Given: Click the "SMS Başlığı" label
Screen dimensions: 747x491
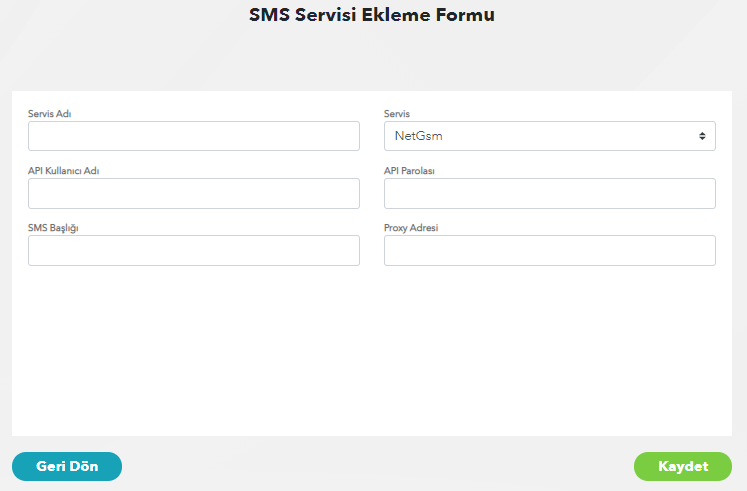Looking at the screenshot, I should coord(53,228).
